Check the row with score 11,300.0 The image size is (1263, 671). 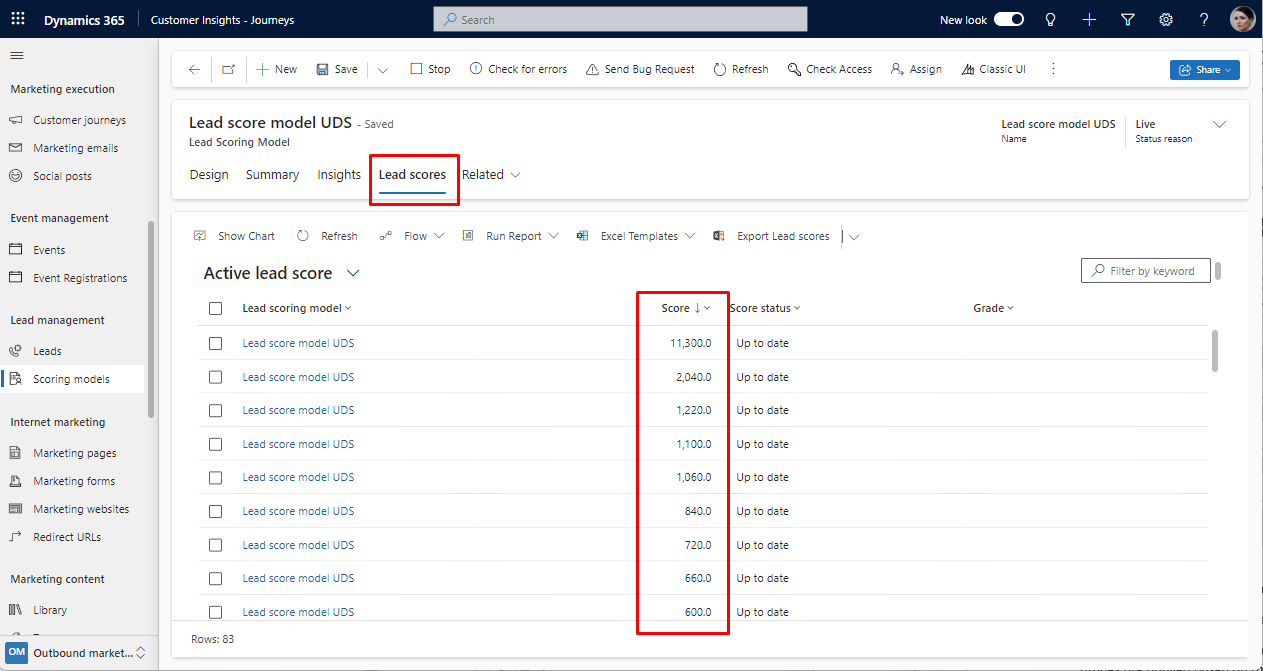(215, 343)
